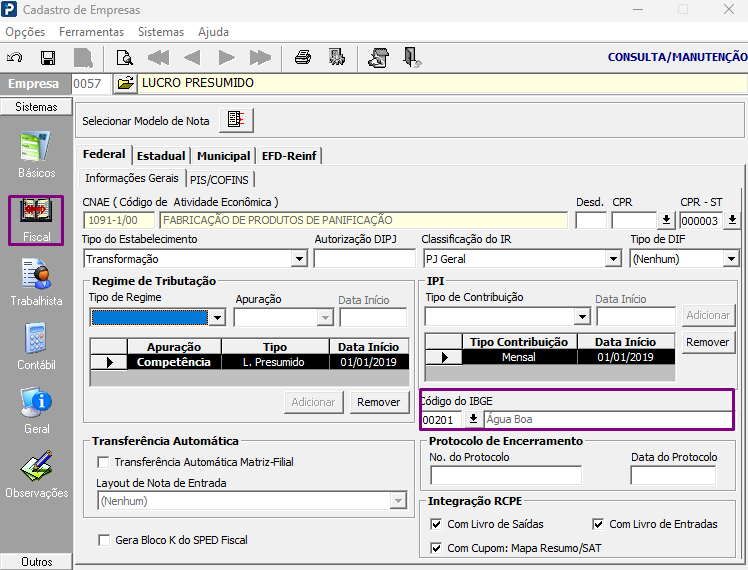The image size is (748, 570).
Task: Click the printer with hand toolbar icon
Action: tap(379, 58)
